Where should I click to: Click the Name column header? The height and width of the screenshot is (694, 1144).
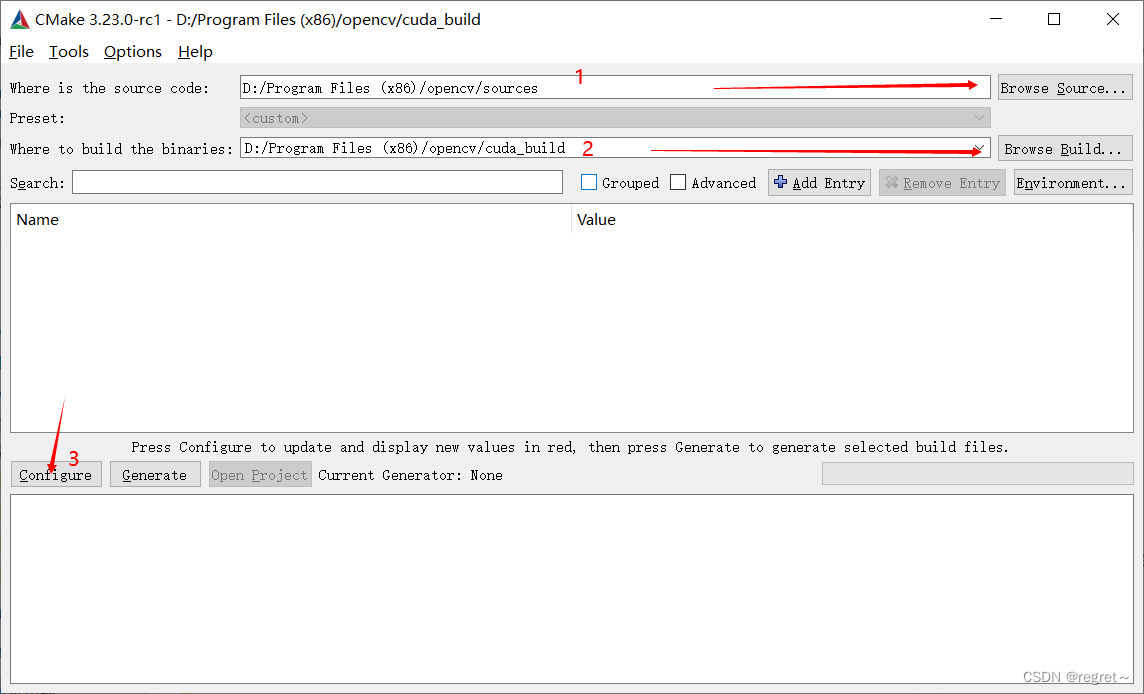[290, 219]
